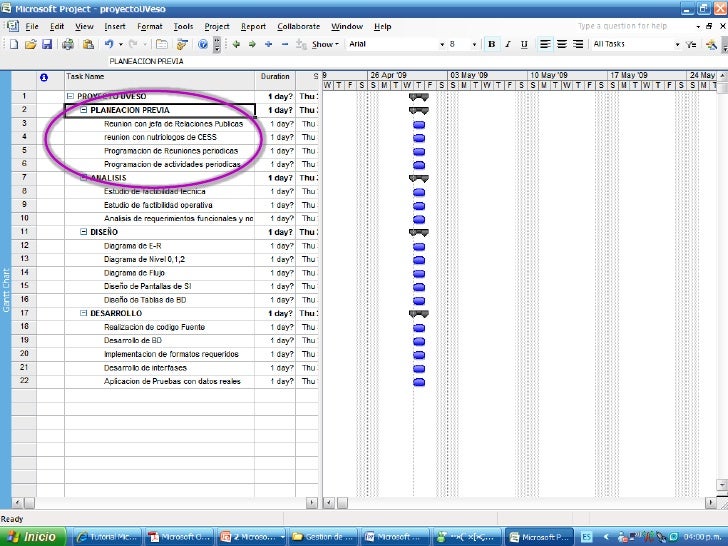This screenshot has height=546, width=728.
Task: Outdent task with the left green arrow
Action: point(236,45)
